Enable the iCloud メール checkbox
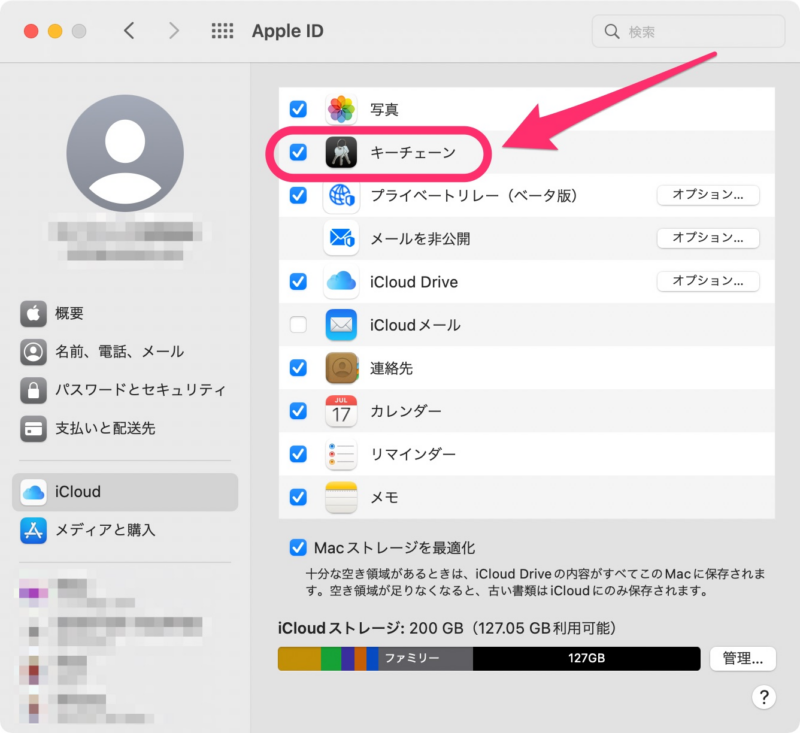The width and height of the screenshot is (800, 733). click(x=298, y=324)
